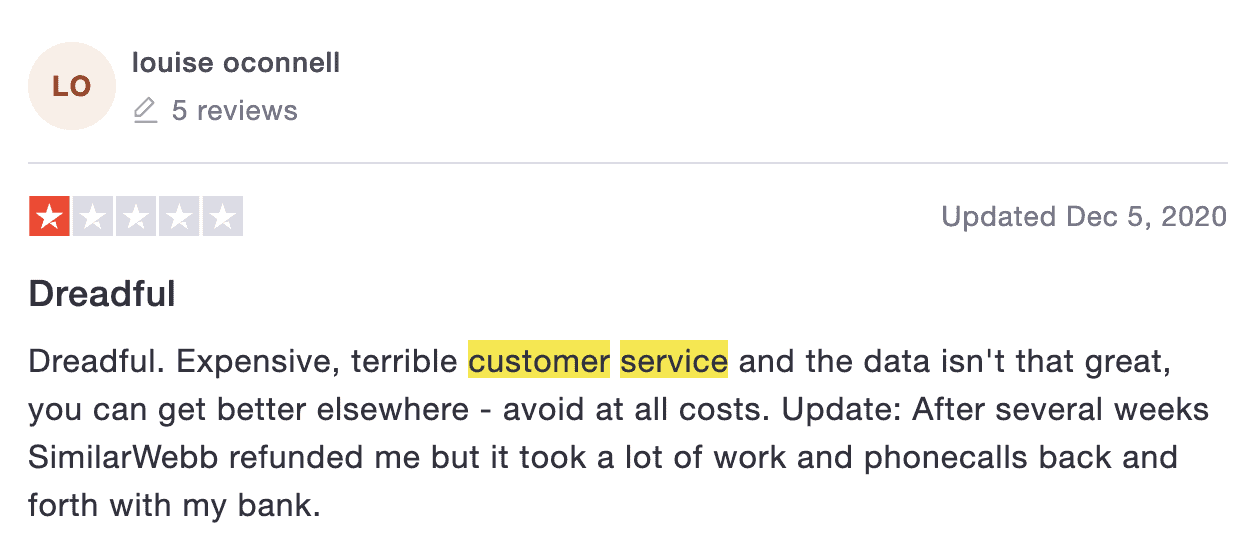Open louise oconnell's profile name
The height and width of the screenshot is (554, 1252).
point(236,63)
